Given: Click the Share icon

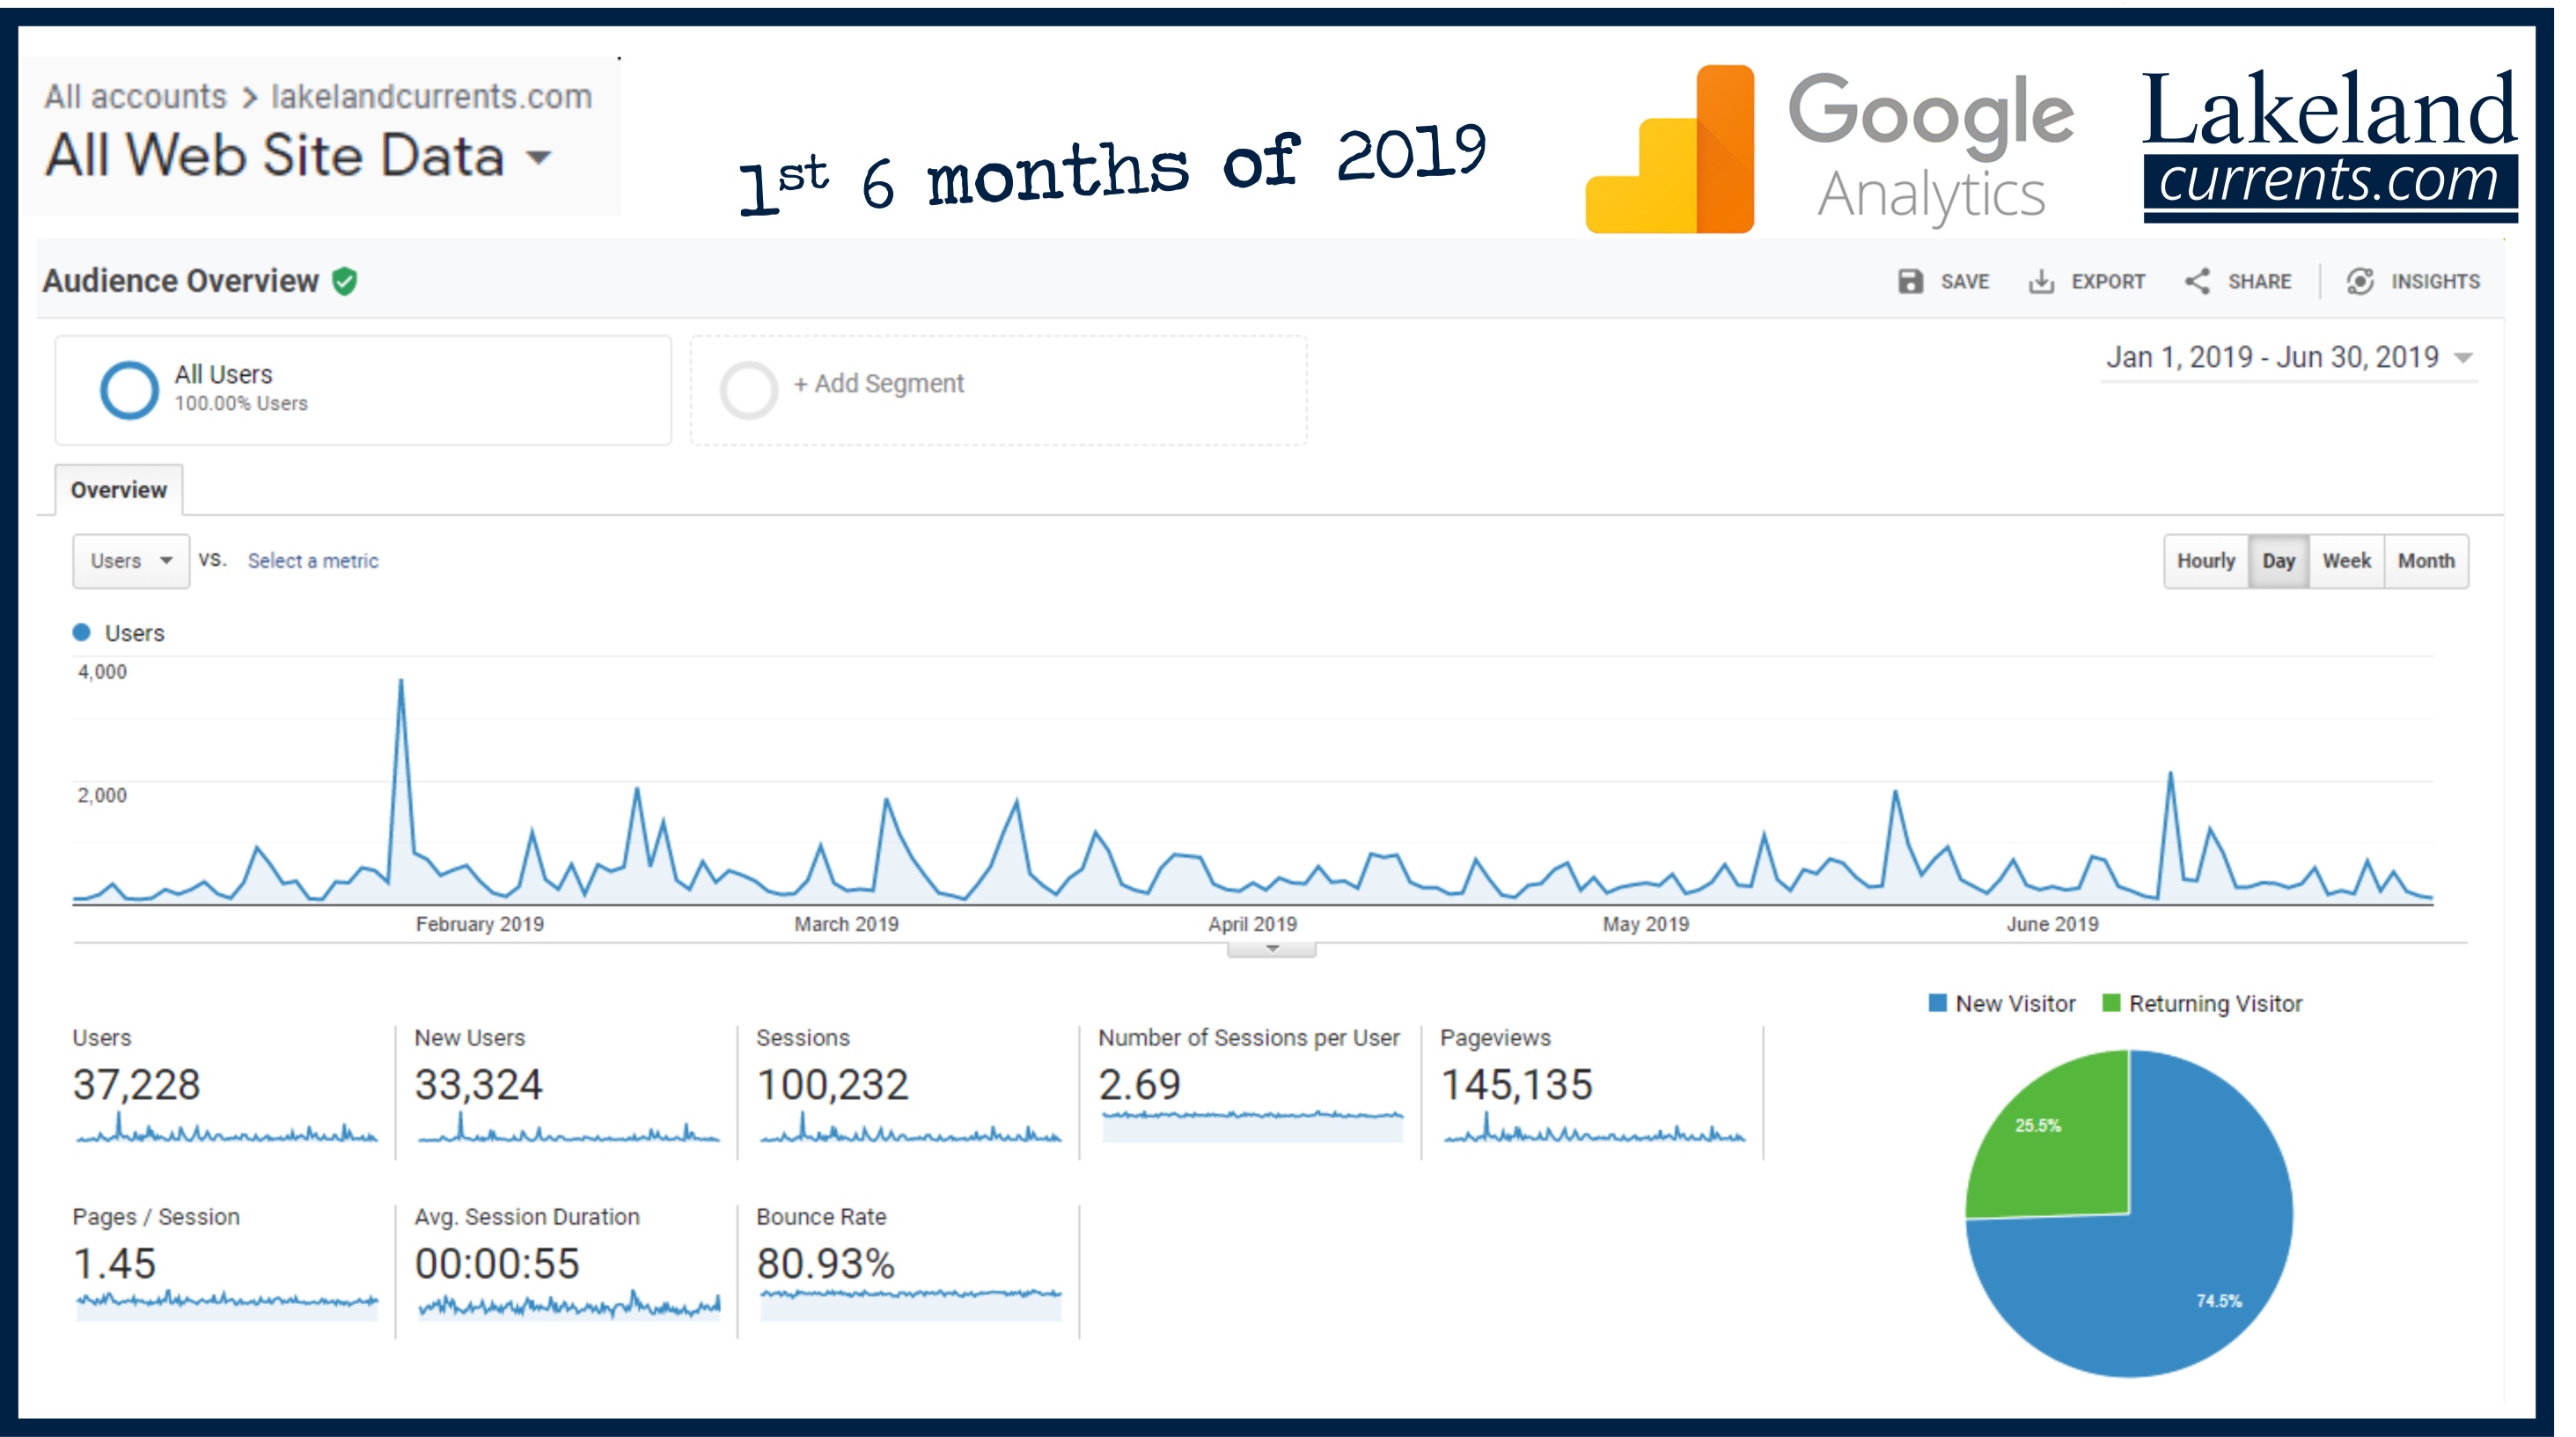Looking at the screenshot, I should pos(2197,282).
